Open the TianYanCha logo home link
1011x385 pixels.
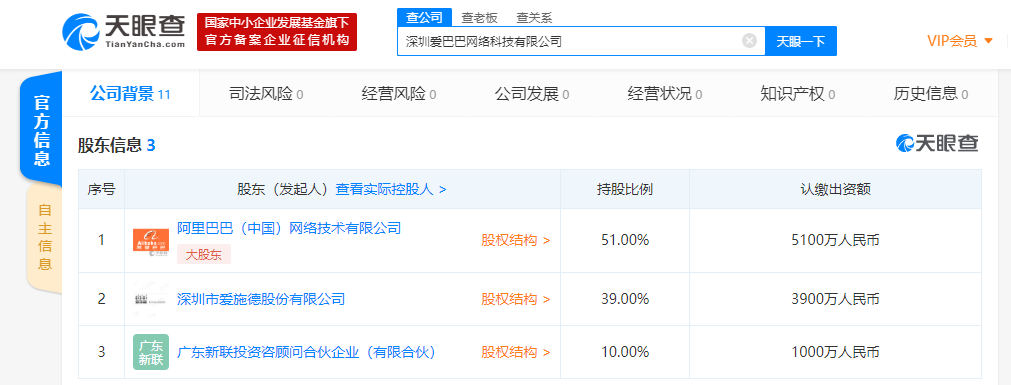coord(123,32)
